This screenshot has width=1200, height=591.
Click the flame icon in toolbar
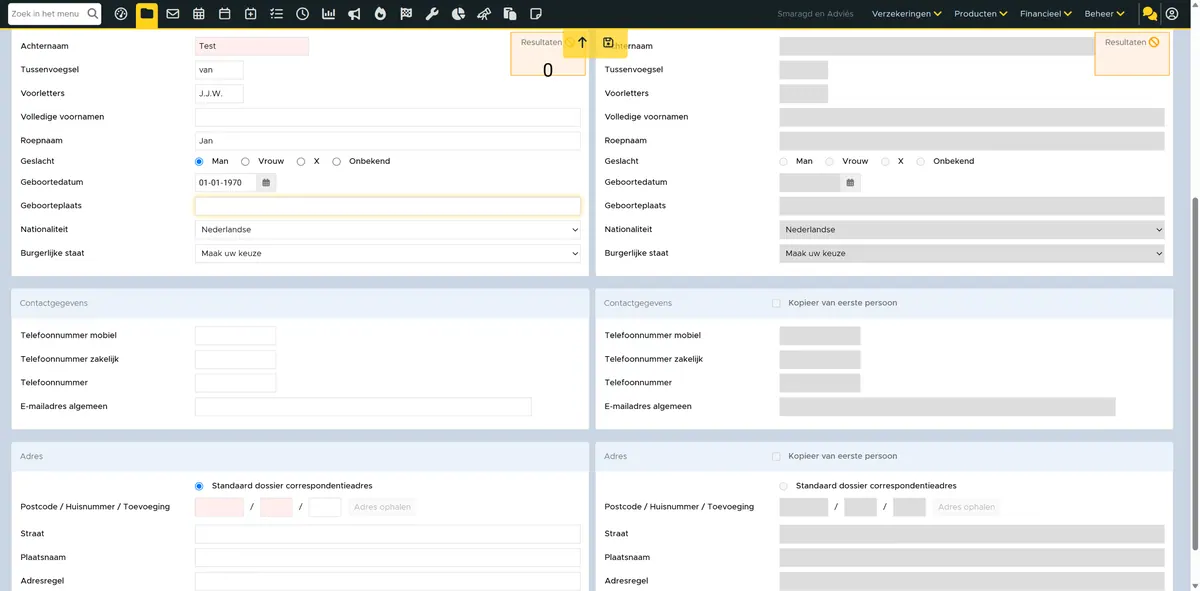pos(380,14)
